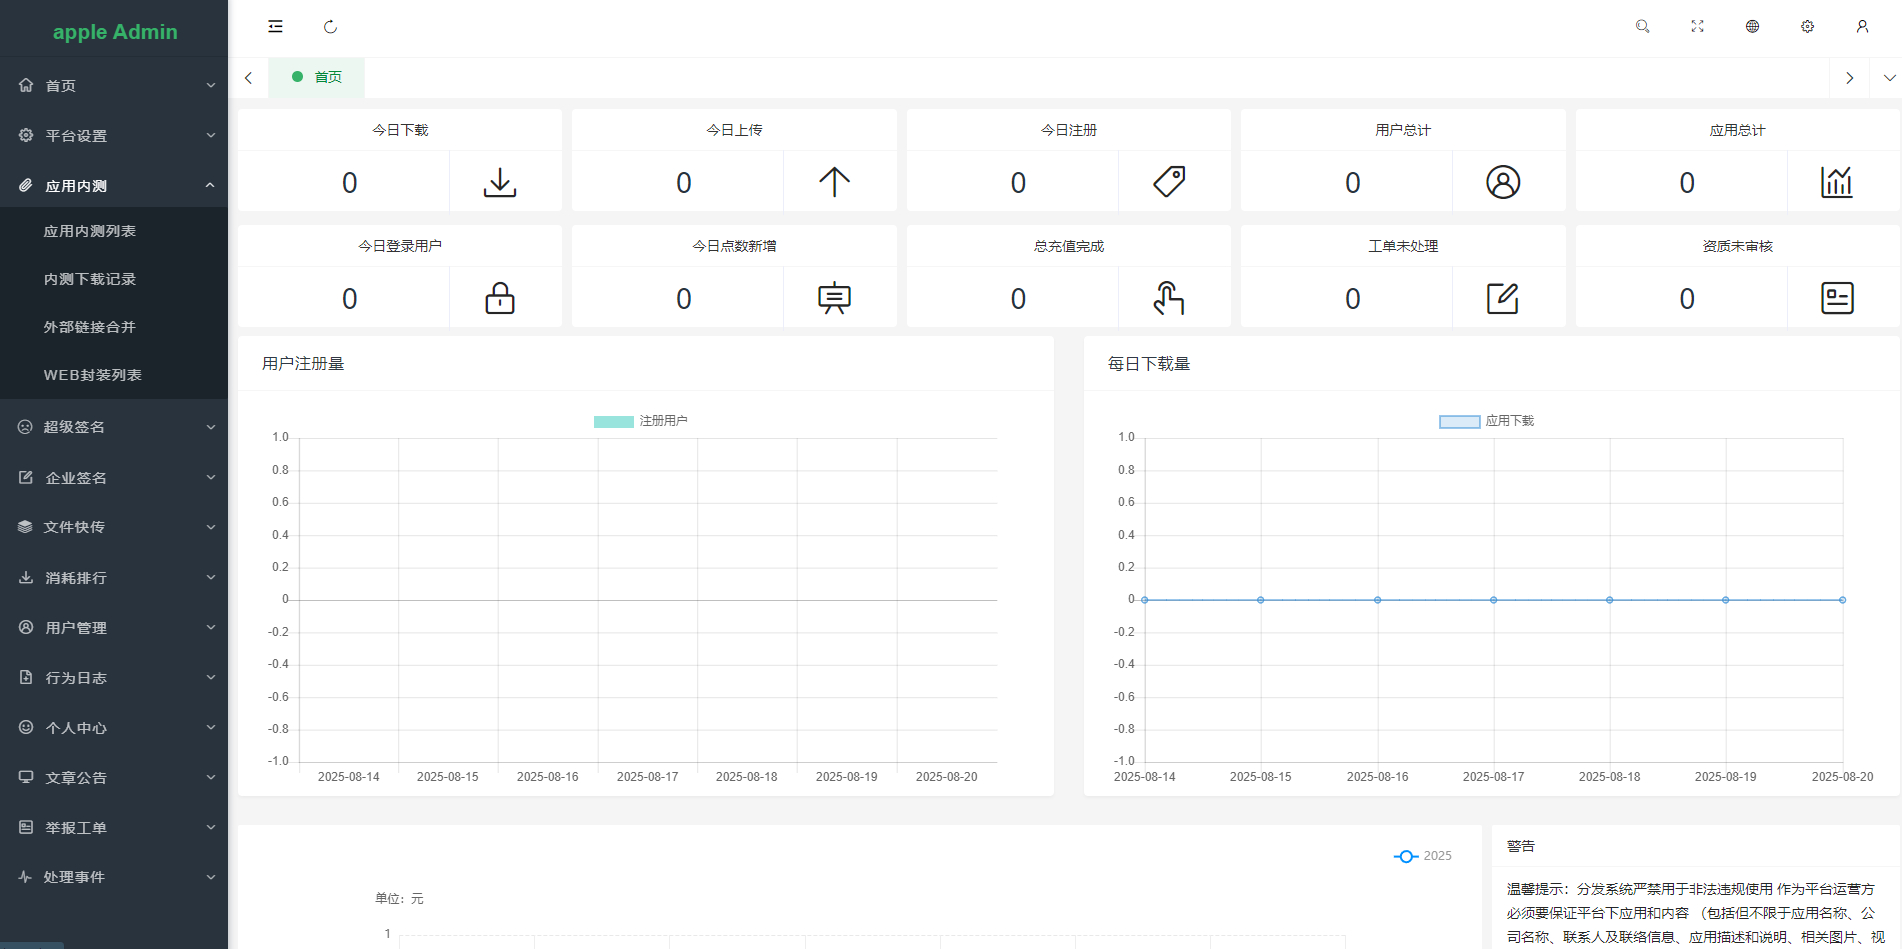Open the settings gear icon
The image size is (1902, 949).
coord(1807,27)
